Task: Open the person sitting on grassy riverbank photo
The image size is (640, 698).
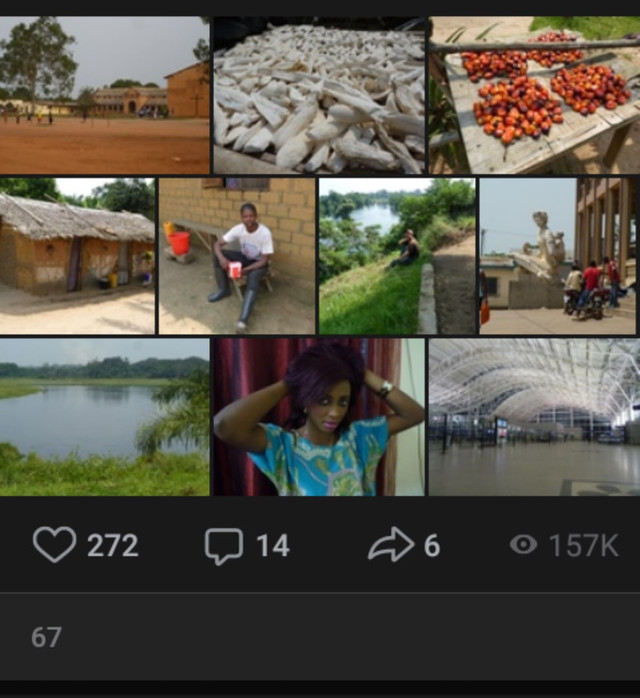Action: [397, 256]
